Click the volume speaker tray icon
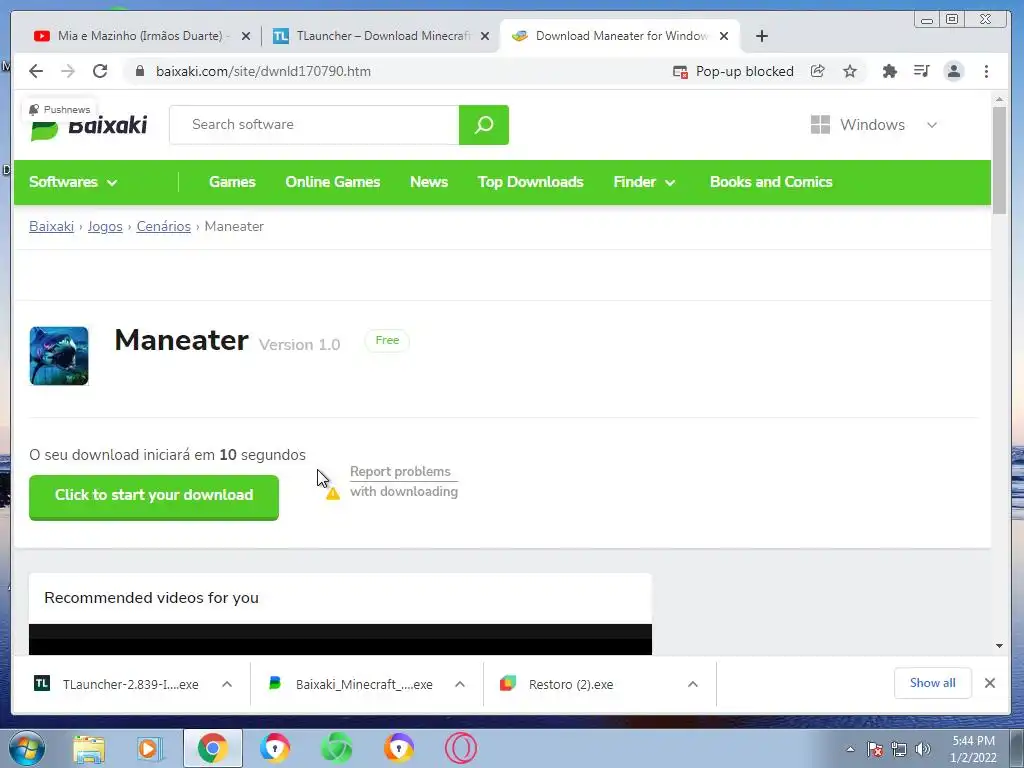 922,749
